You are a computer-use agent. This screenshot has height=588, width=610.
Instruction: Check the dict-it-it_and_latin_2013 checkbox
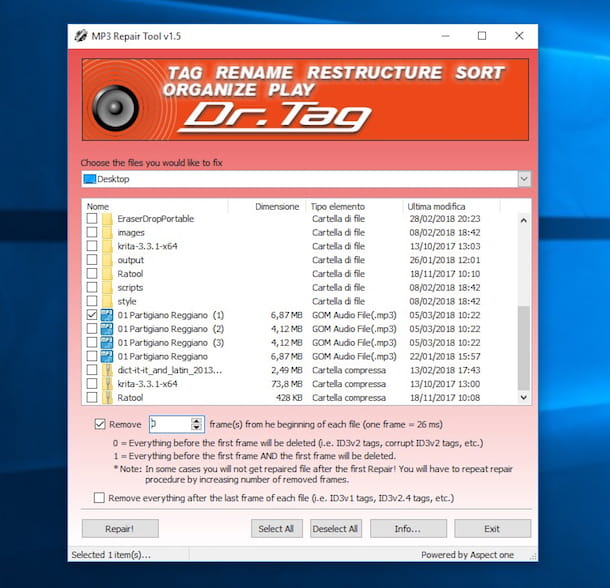92,370
